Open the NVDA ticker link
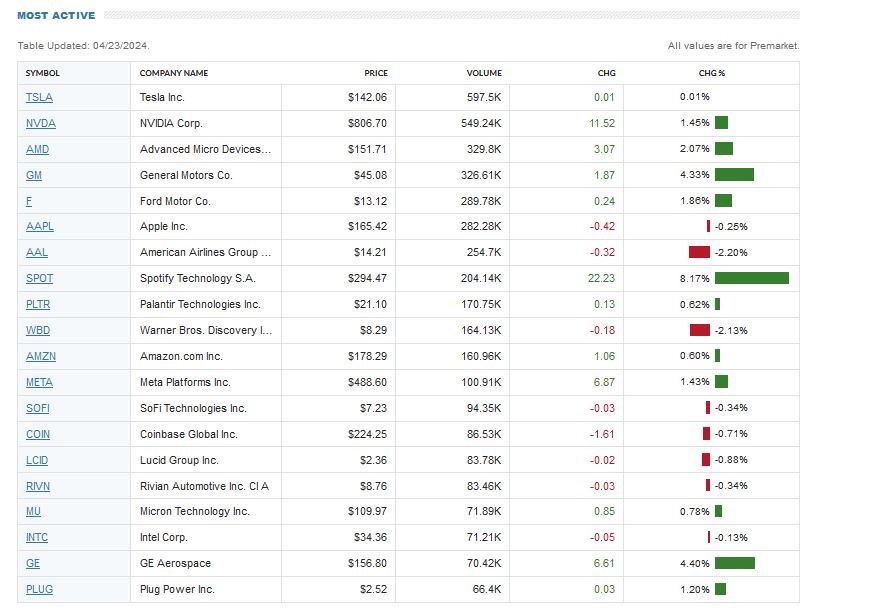This screenshot has width=884, height=611. click(x=41, y=123)
